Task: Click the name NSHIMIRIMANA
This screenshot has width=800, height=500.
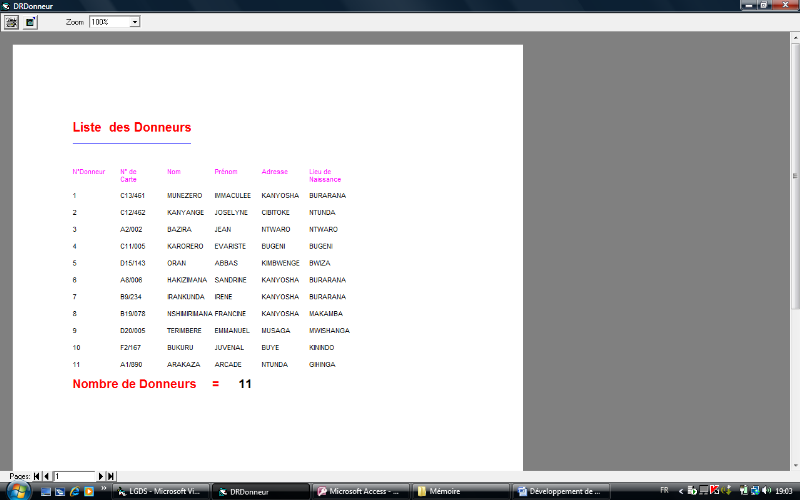Action: coord(190,314)
